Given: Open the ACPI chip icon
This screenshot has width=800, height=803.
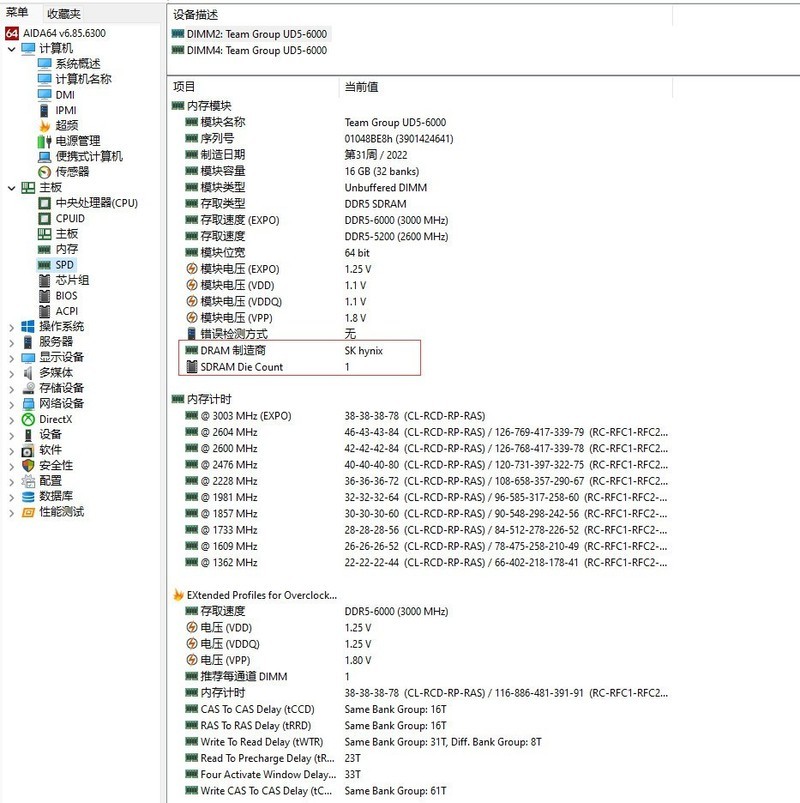Looking at the screenshot, I should pyautogui.click(x=45, y=311).
